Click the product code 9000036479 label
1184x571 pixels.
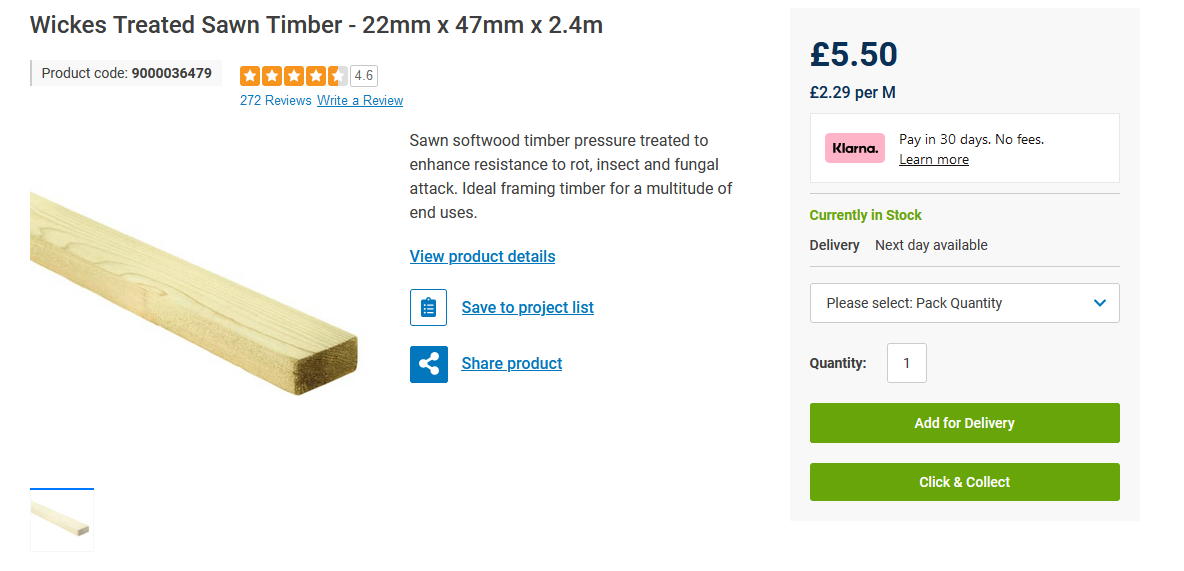[x=127, y=73]
